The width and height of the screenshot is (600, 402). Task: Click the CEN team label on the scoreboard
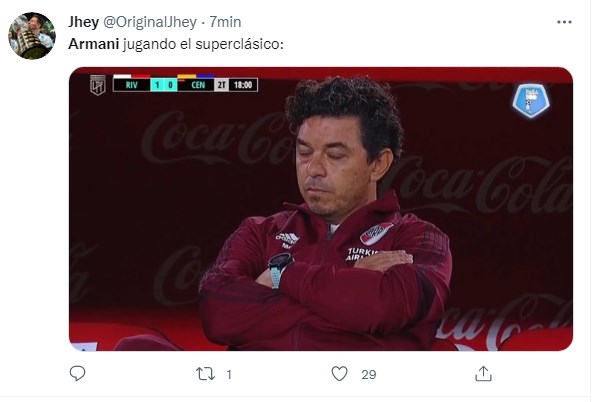[x=196, y=85]
